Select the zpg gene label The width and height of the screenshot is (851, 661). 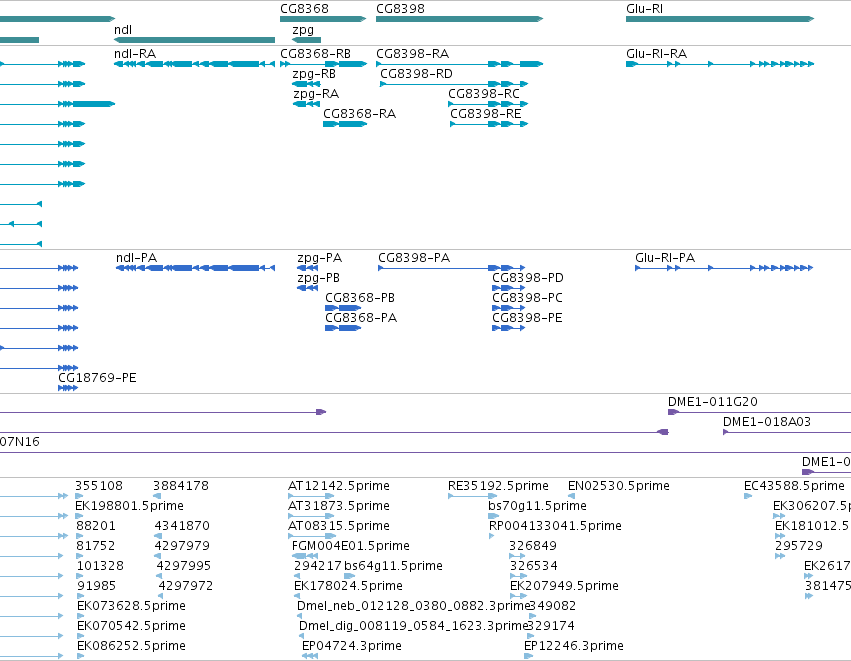(303, 30)
